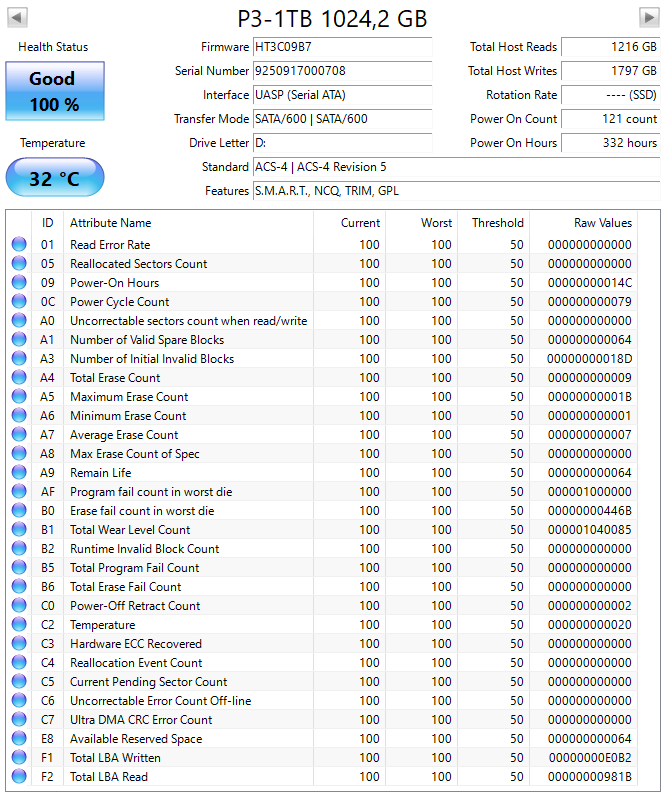Select the Number of Initial Invalid Blocks row

[322, 359]
